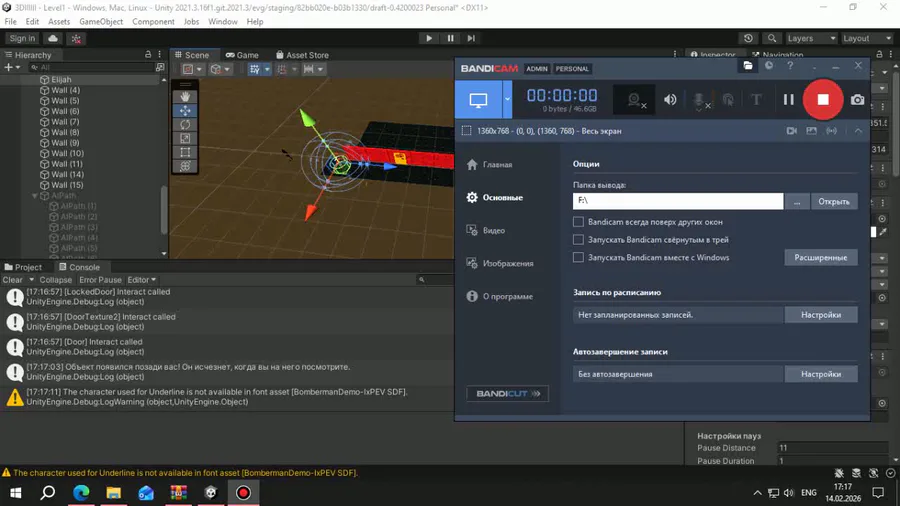Toggle the Bandicam speaker sound icon
The height and width of the screenshot is (506, 900).
(670, 99)
